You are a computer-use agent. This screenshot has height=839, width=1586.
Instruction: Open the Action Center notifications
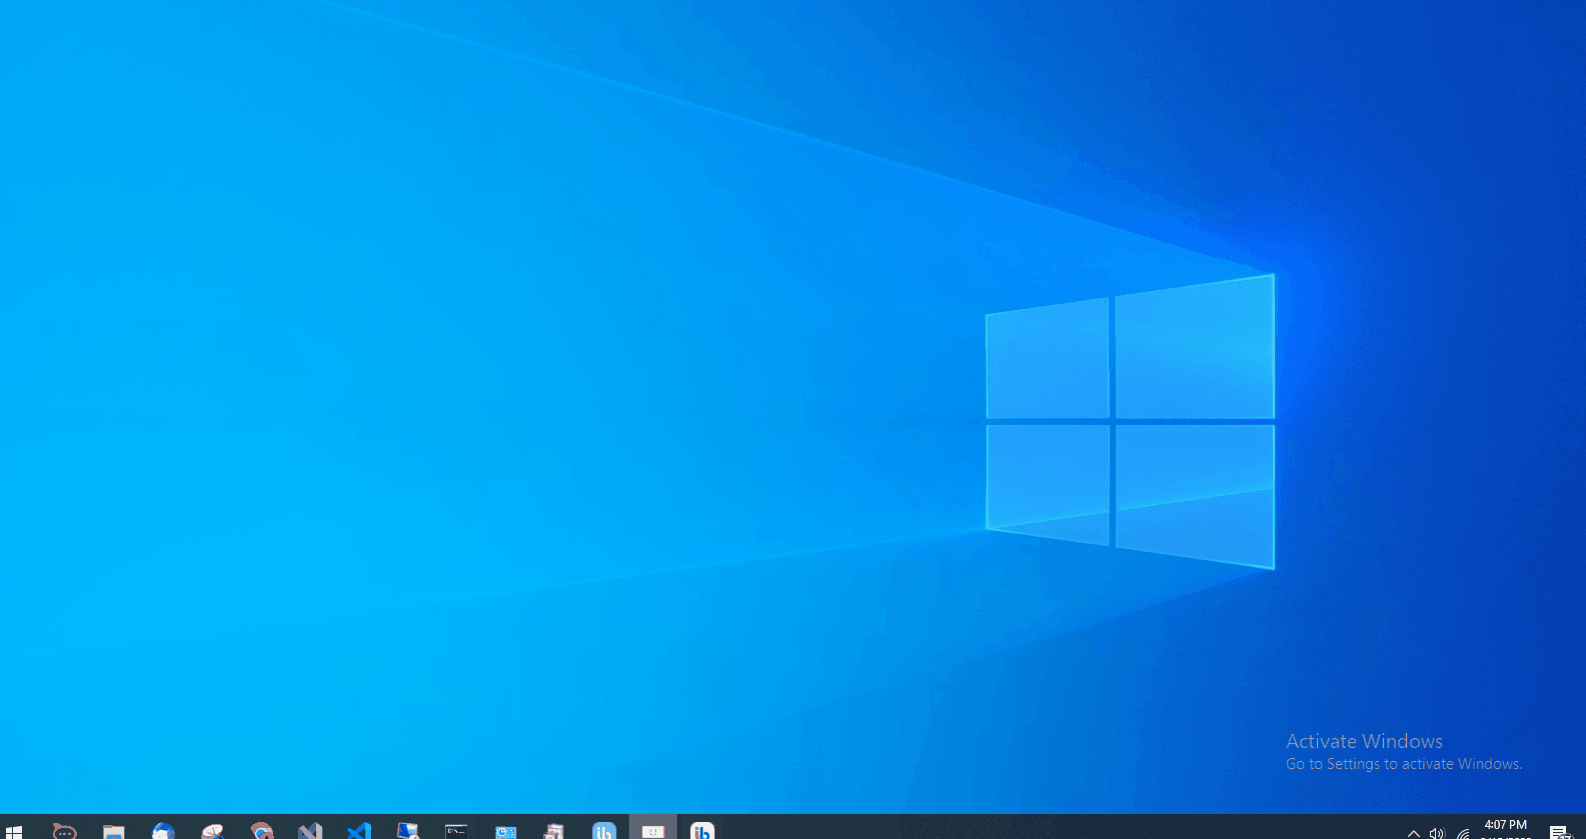point(1560,831)
